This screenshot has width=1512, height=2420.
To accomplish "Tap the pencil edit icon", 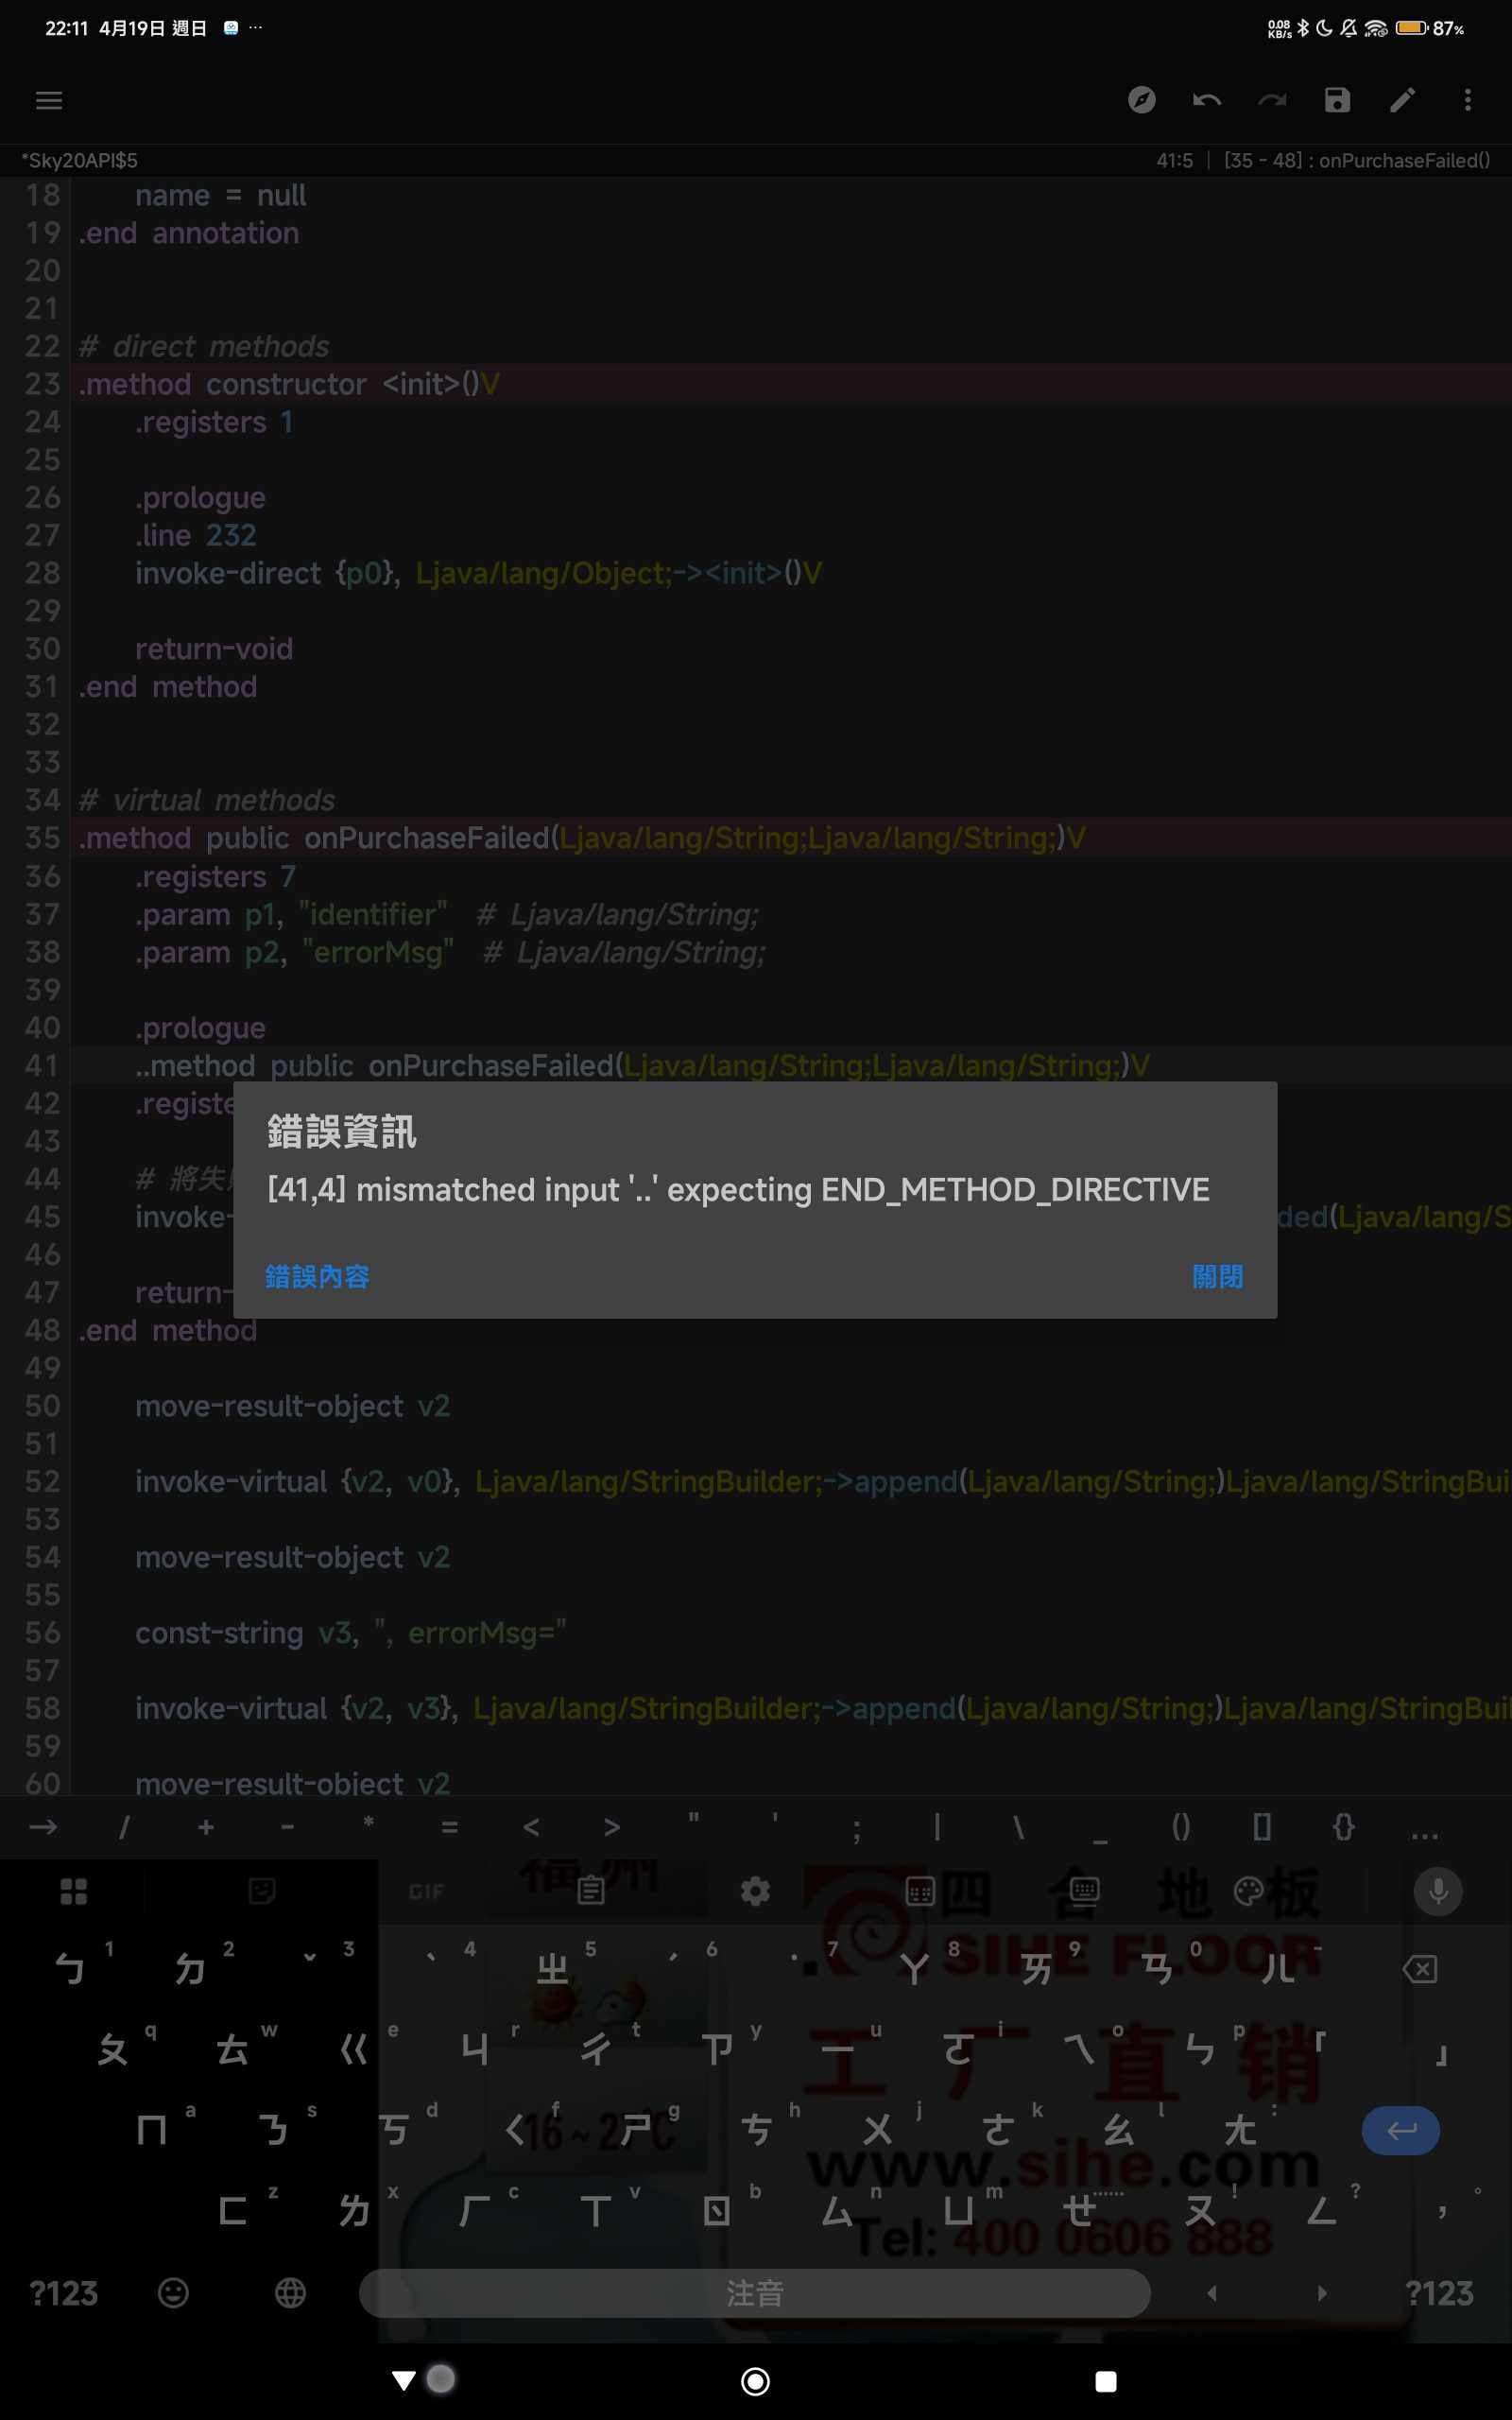I will 1402,100.
